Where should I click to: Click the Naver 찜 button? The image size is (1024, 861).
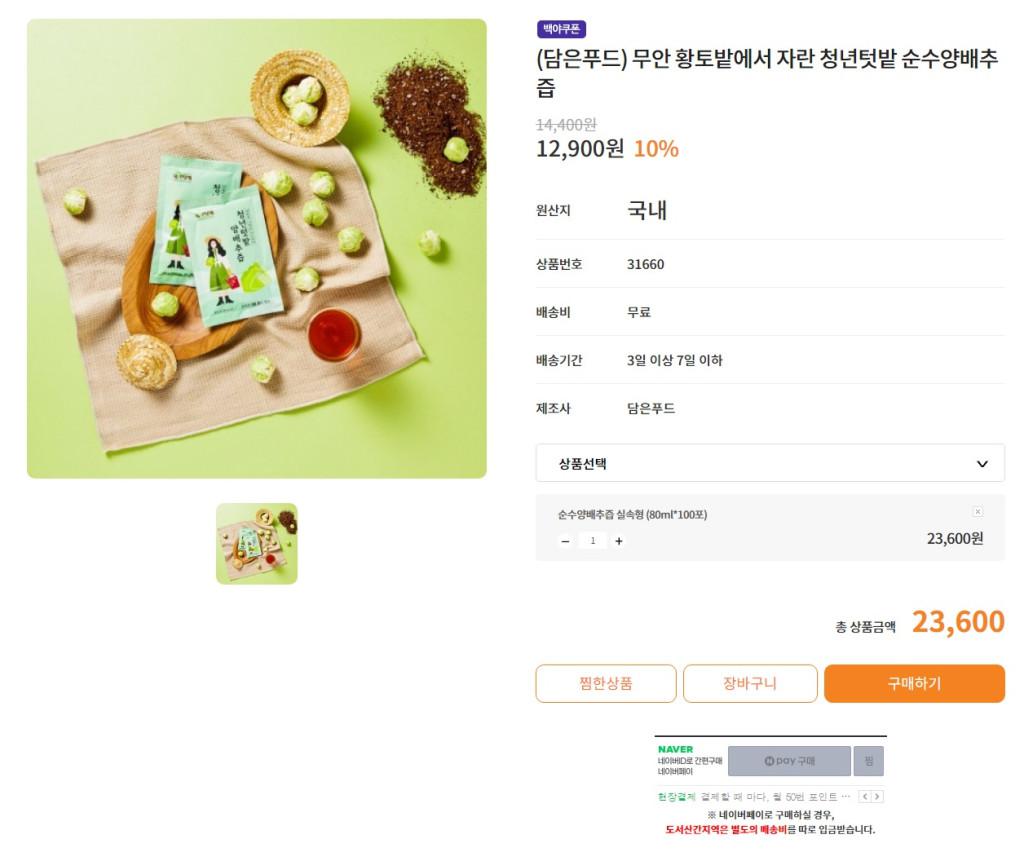pyautogui.click(x=868, y=761)
